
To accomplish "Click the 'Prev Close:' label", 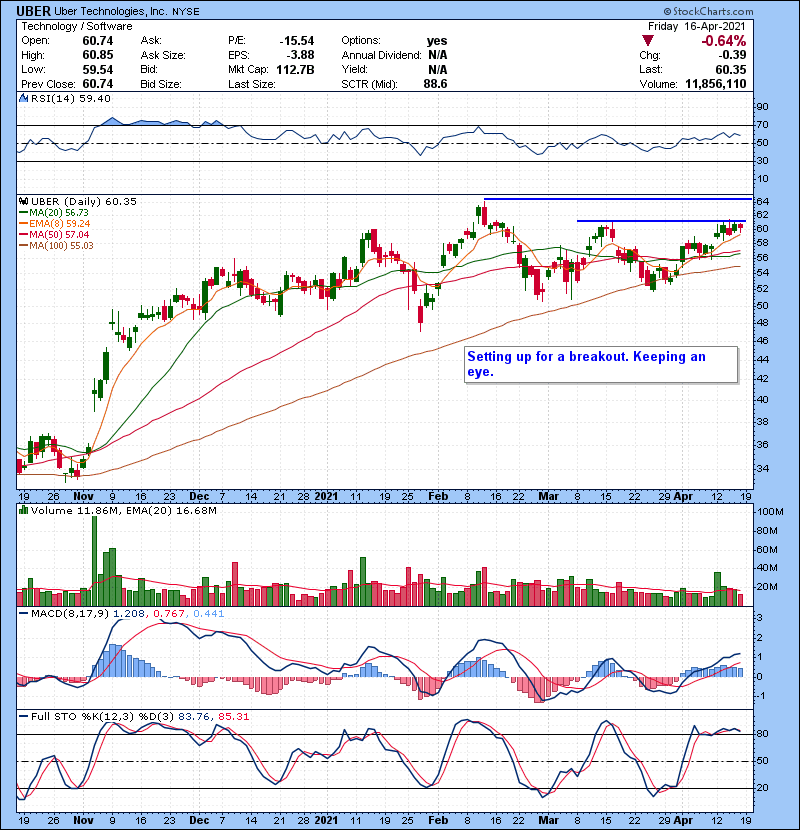I will 48,84.
